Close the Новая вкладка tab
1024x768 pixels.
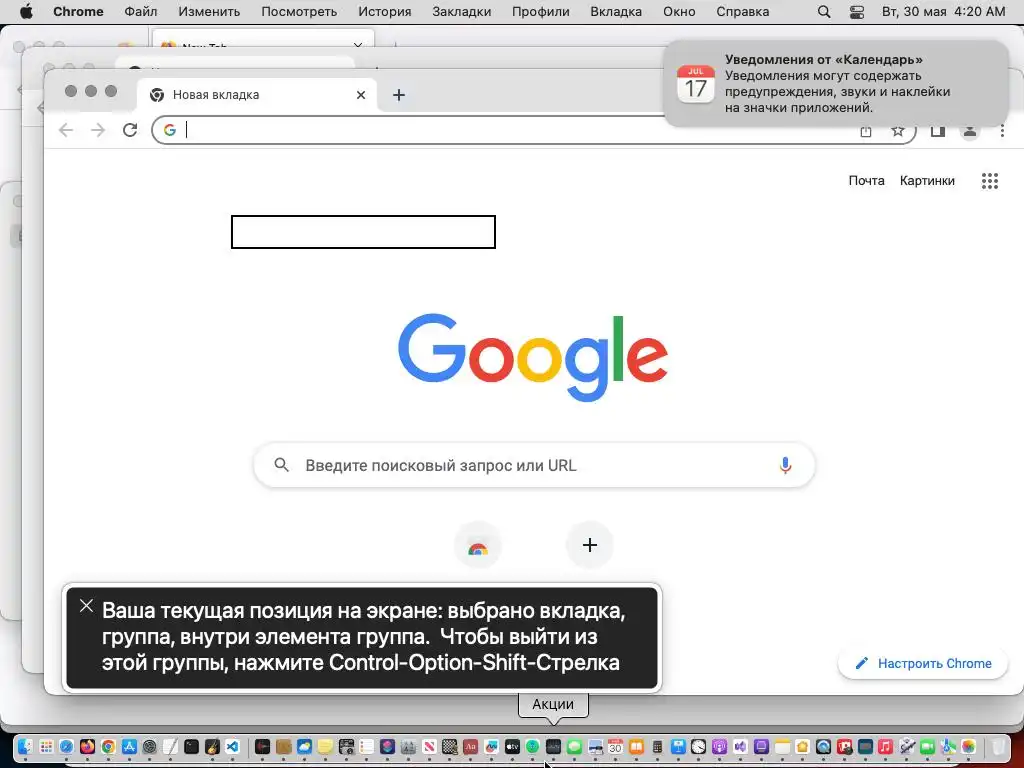coord(360,95)
